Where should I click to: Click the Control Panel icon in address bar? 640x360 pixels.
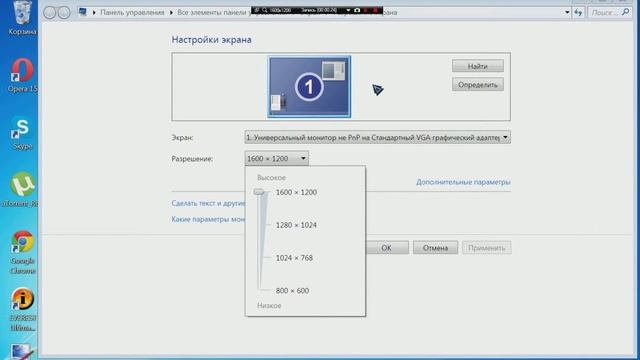[83, 12]
